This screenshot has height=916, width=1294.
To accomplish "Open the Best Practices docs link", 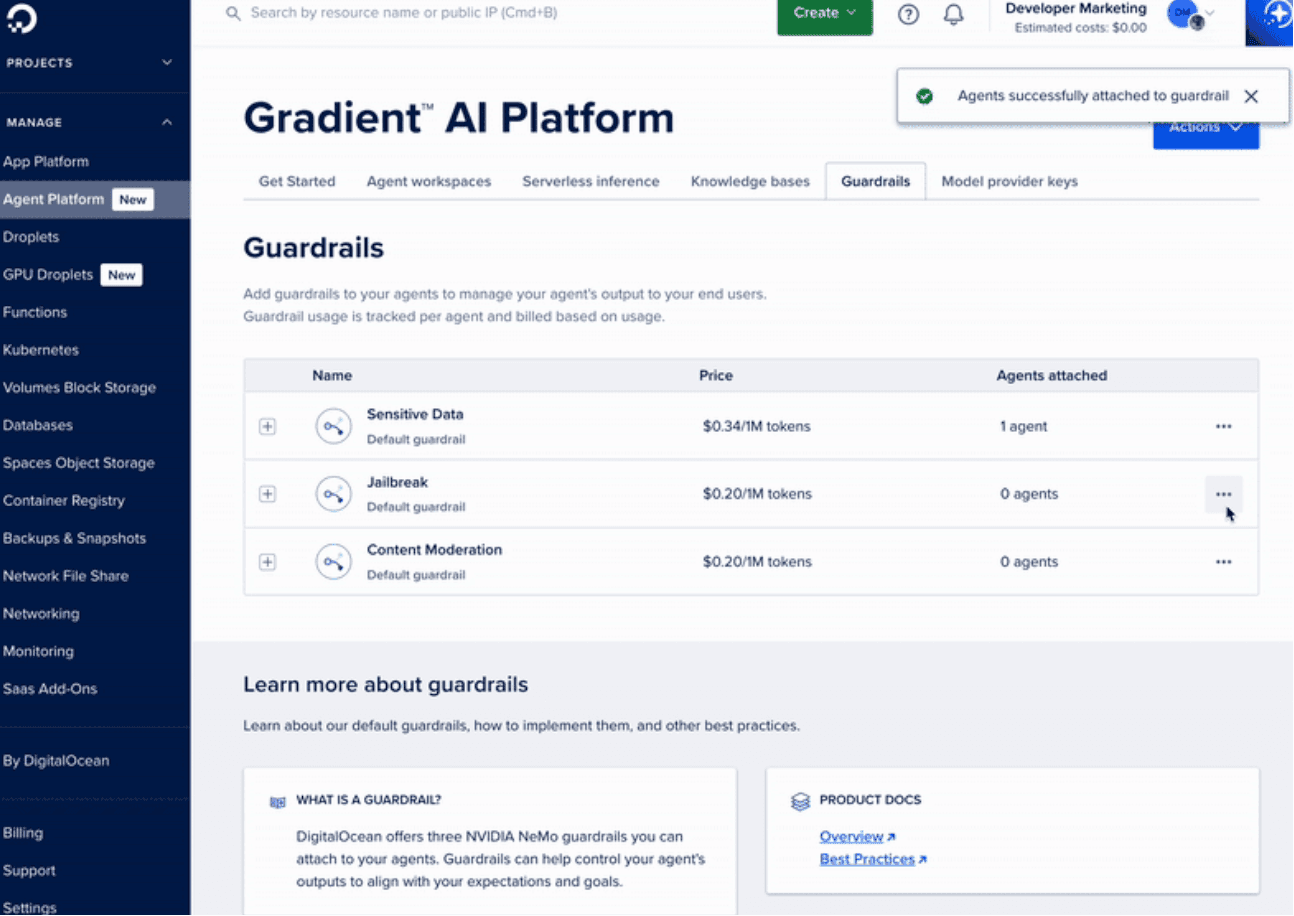I will [x=867, y=859].
